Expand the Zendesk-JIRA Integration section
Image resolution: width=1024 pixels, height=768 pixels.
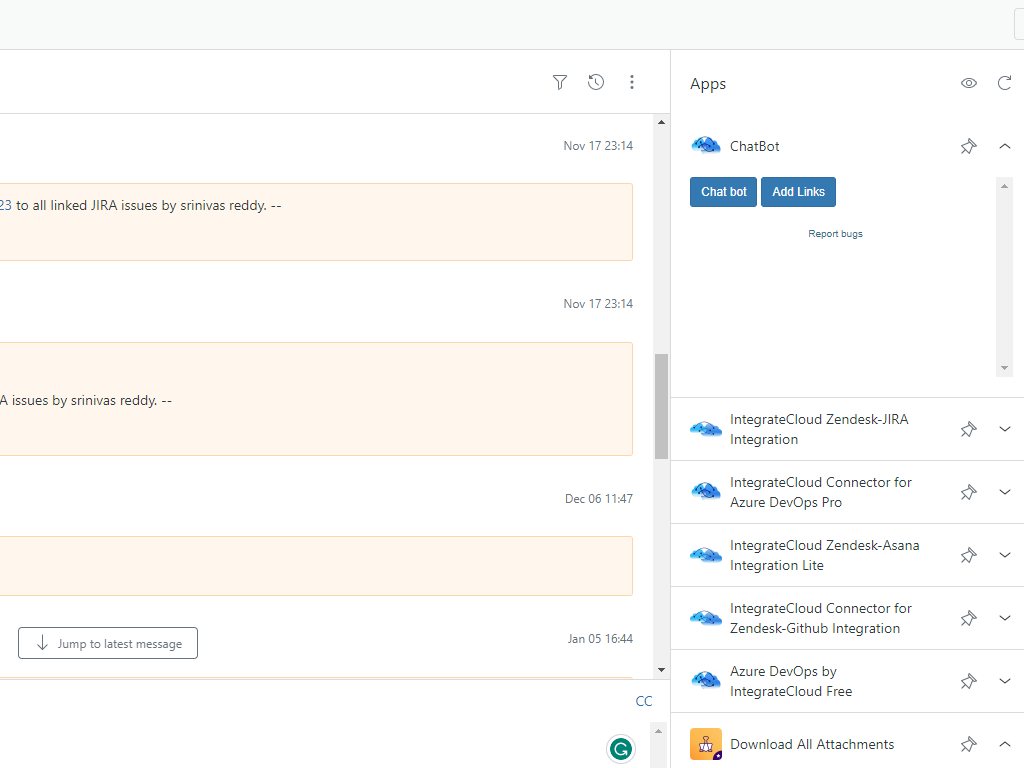click(1005, 429)
